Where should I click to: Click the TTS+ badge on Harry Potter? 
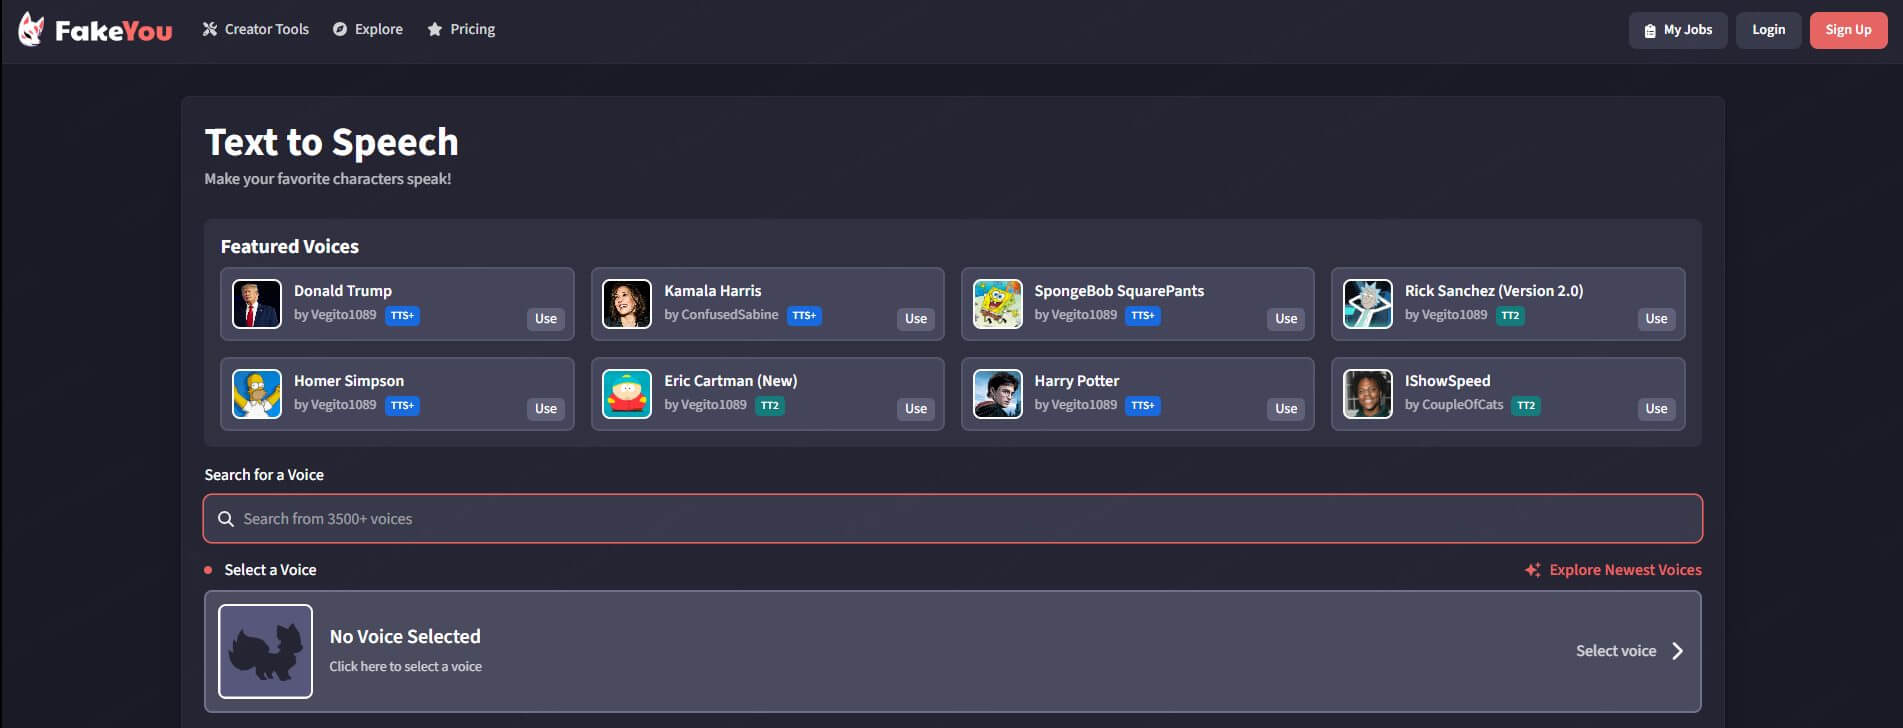[x=1143, y=405]
